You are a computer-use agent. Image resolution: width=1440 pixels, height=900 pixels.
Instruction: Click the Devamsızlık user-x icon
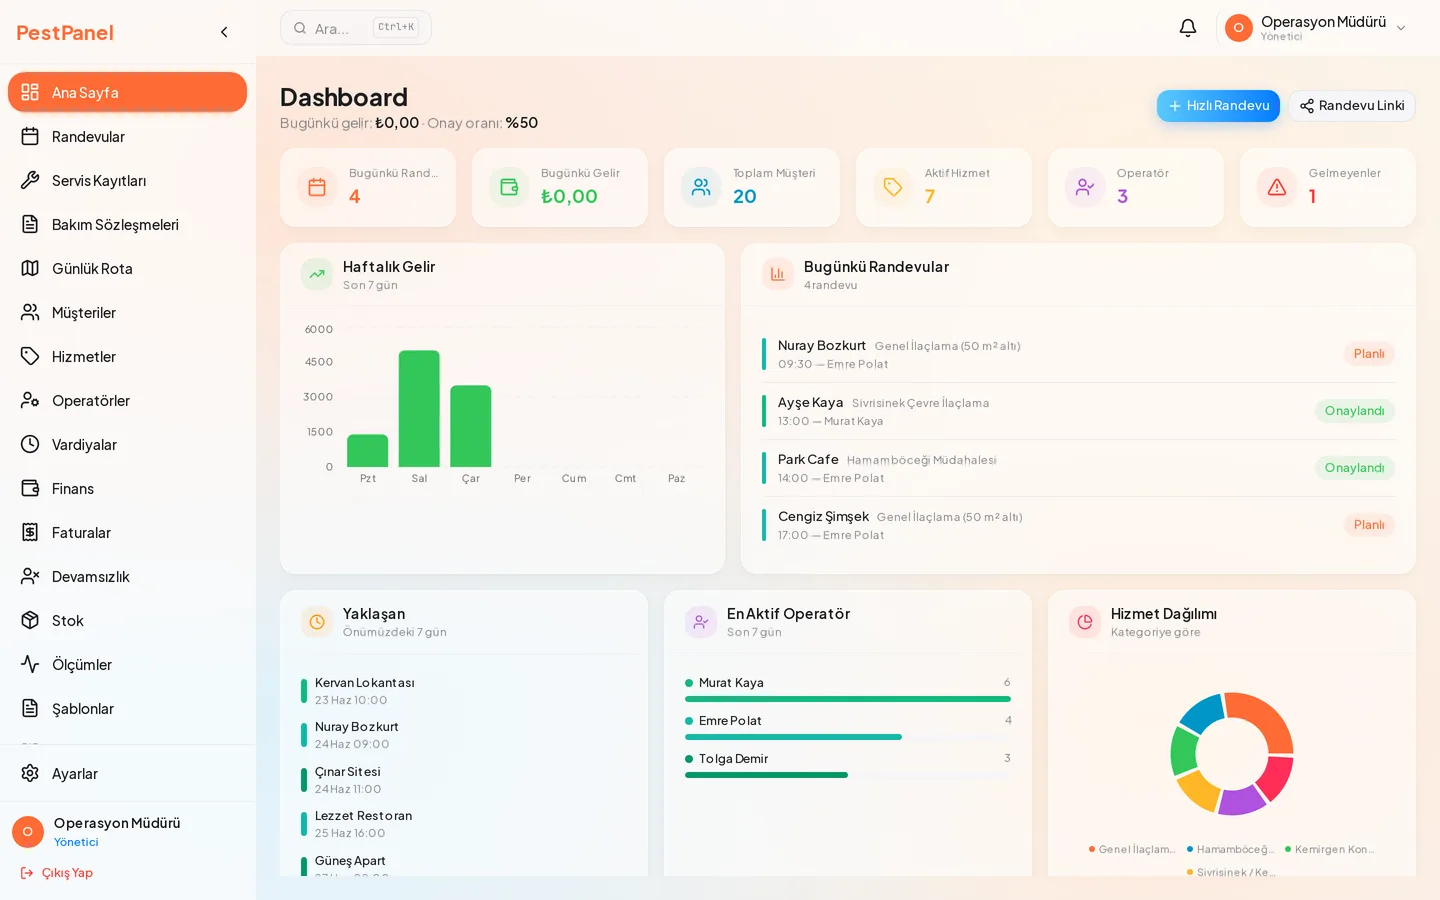pyautogui.click(x=30, y=576)
